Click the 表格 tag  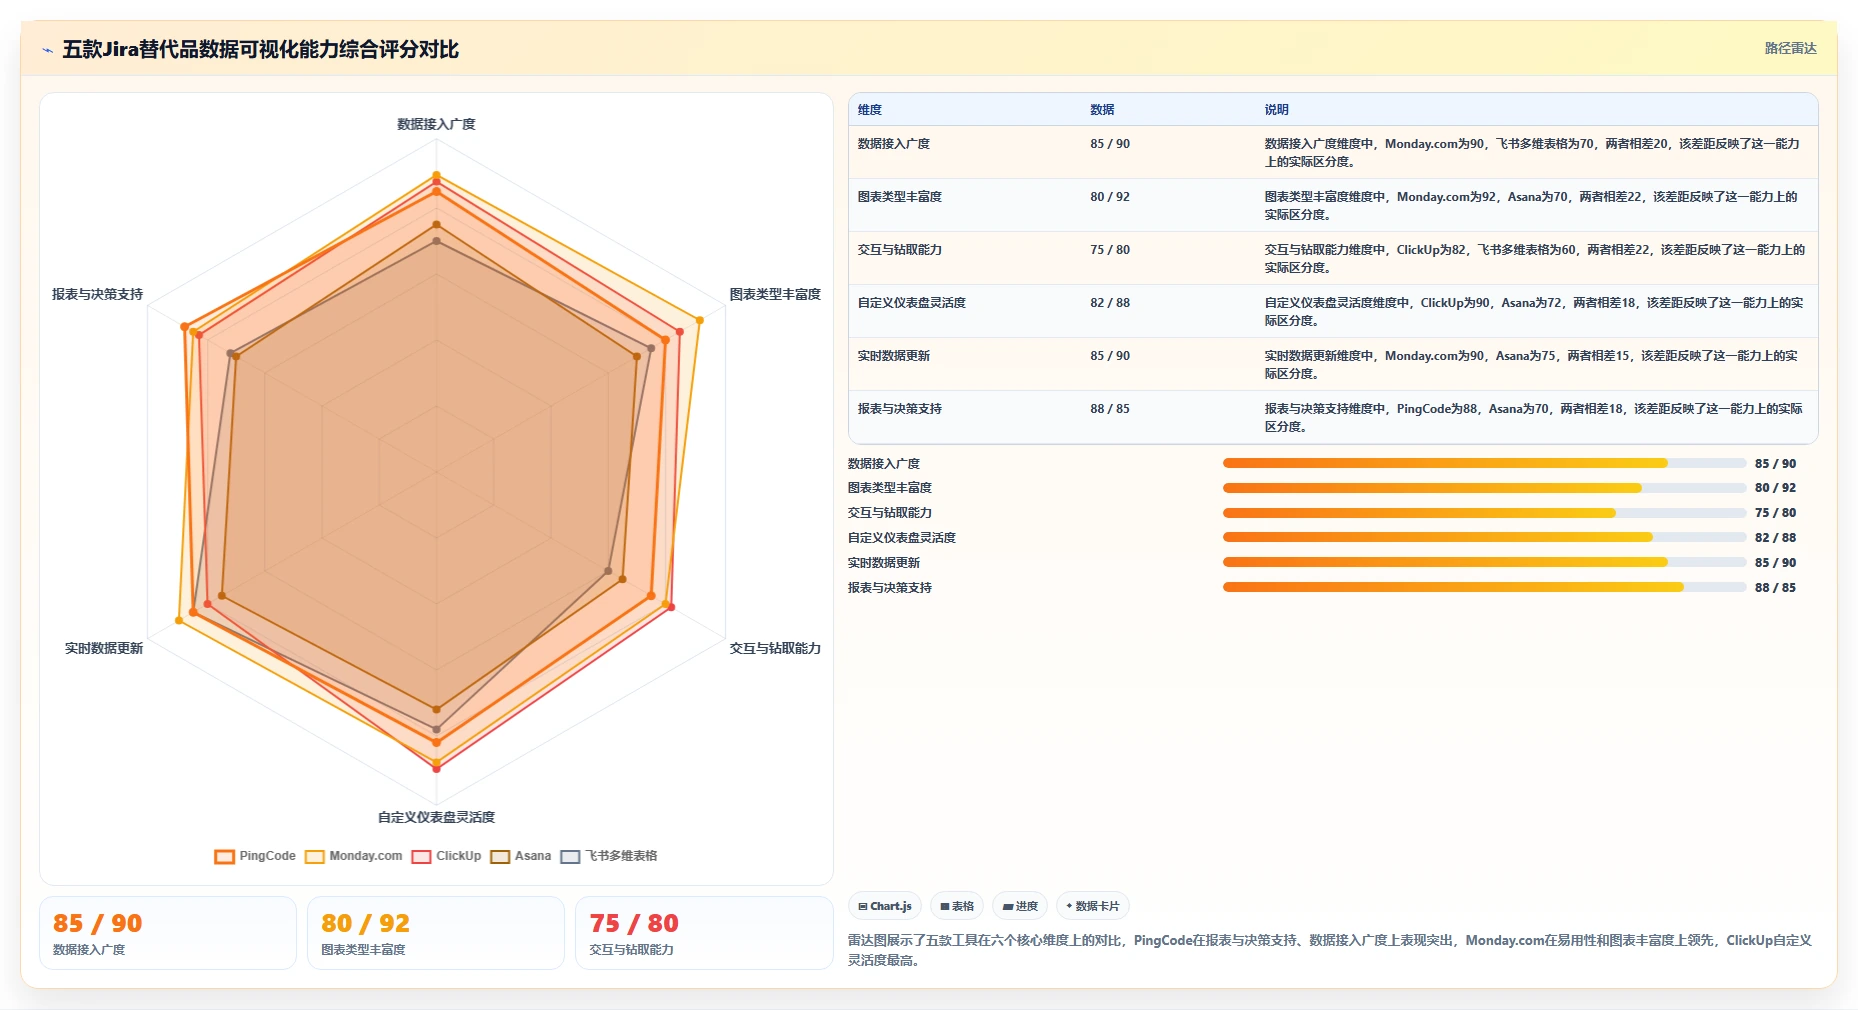(957, 906)
